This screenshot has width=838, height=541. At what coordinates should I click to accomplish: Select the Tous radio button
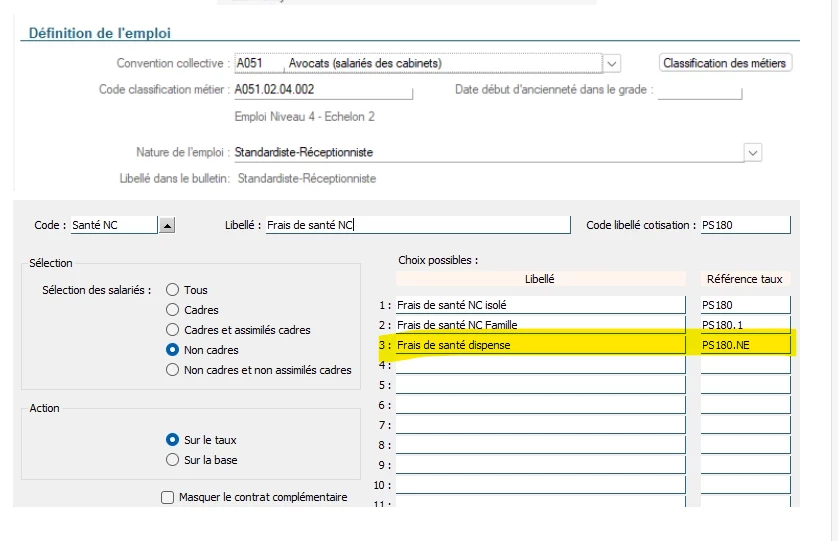click(173, 290)
